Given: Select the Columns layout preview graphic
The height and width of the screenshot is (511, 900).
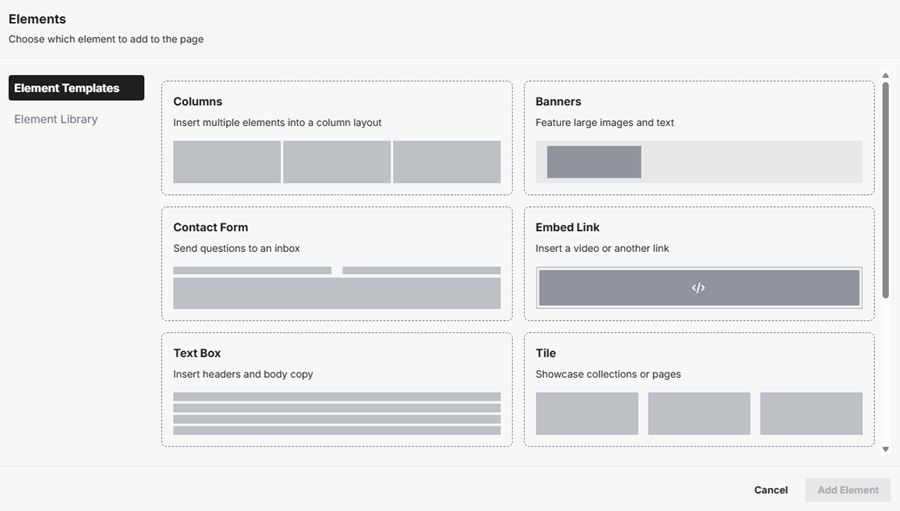Looking at the screenshot, I should tap(337, 162).
